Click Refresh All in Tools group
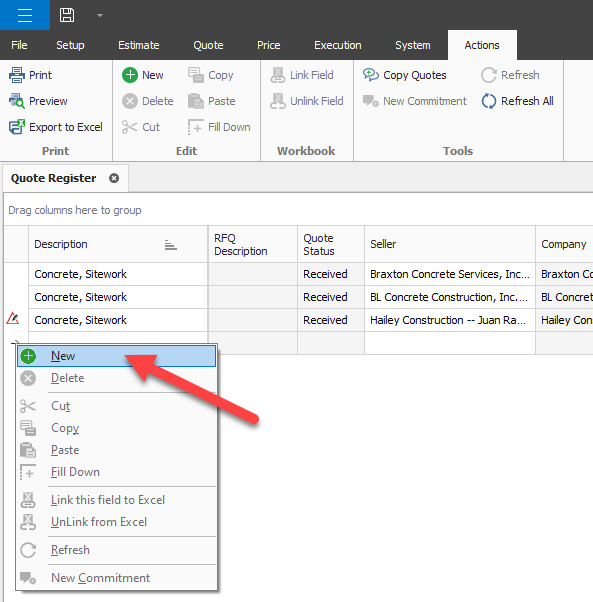The width and height of the screenshot is (593, 602). pyautogui.click(x=517, y=101)
